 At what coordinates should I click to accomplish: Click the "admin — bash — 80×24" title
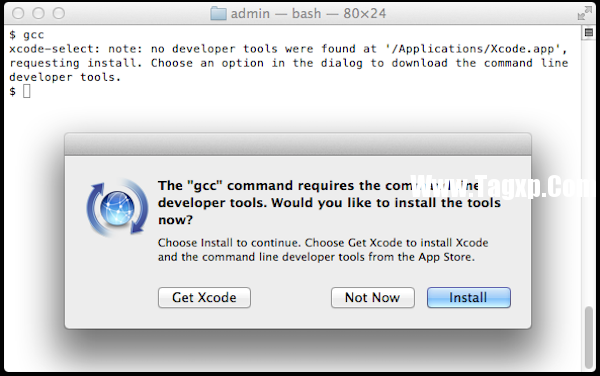308,13
